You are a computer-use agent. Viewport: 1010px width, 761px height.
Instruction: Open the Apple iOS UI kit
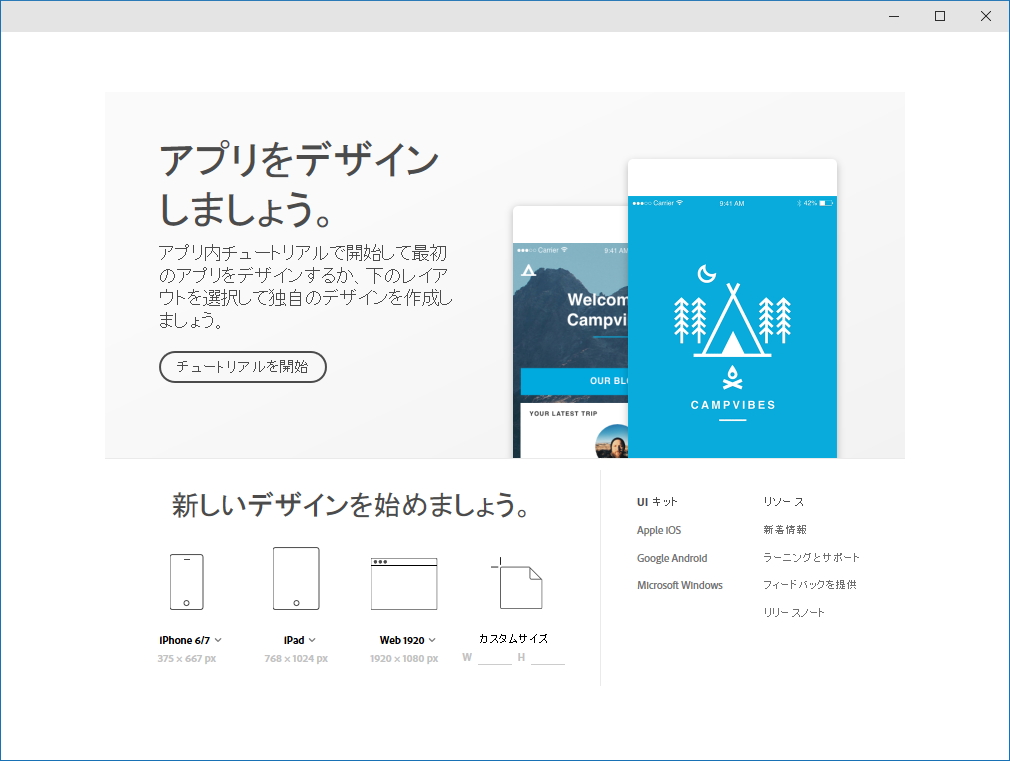click(x=659, y=530)
